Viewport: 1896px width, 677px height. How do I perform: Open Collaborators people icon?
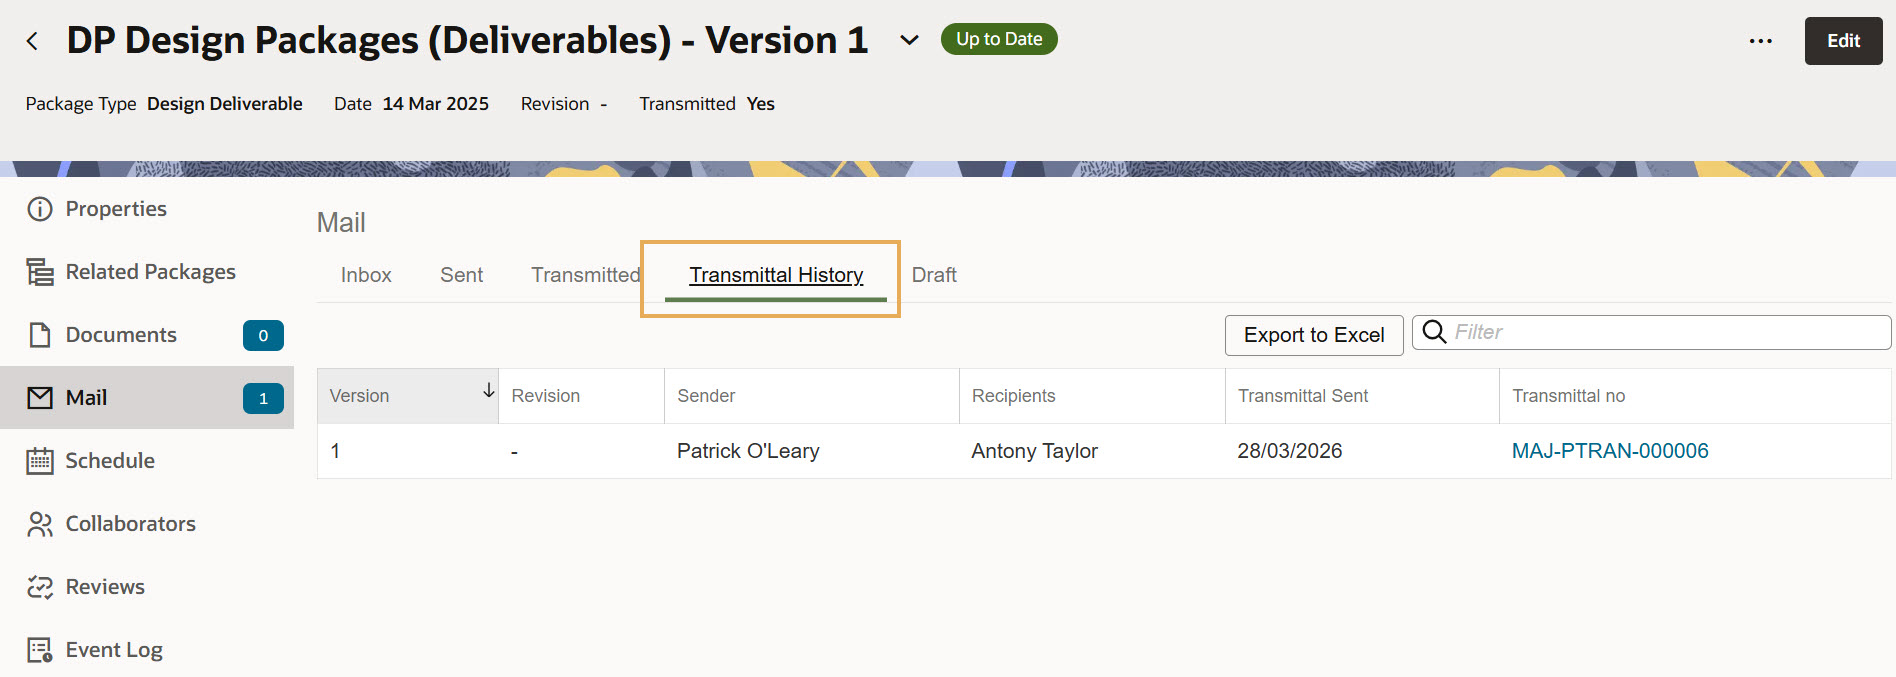pos(40,524)
